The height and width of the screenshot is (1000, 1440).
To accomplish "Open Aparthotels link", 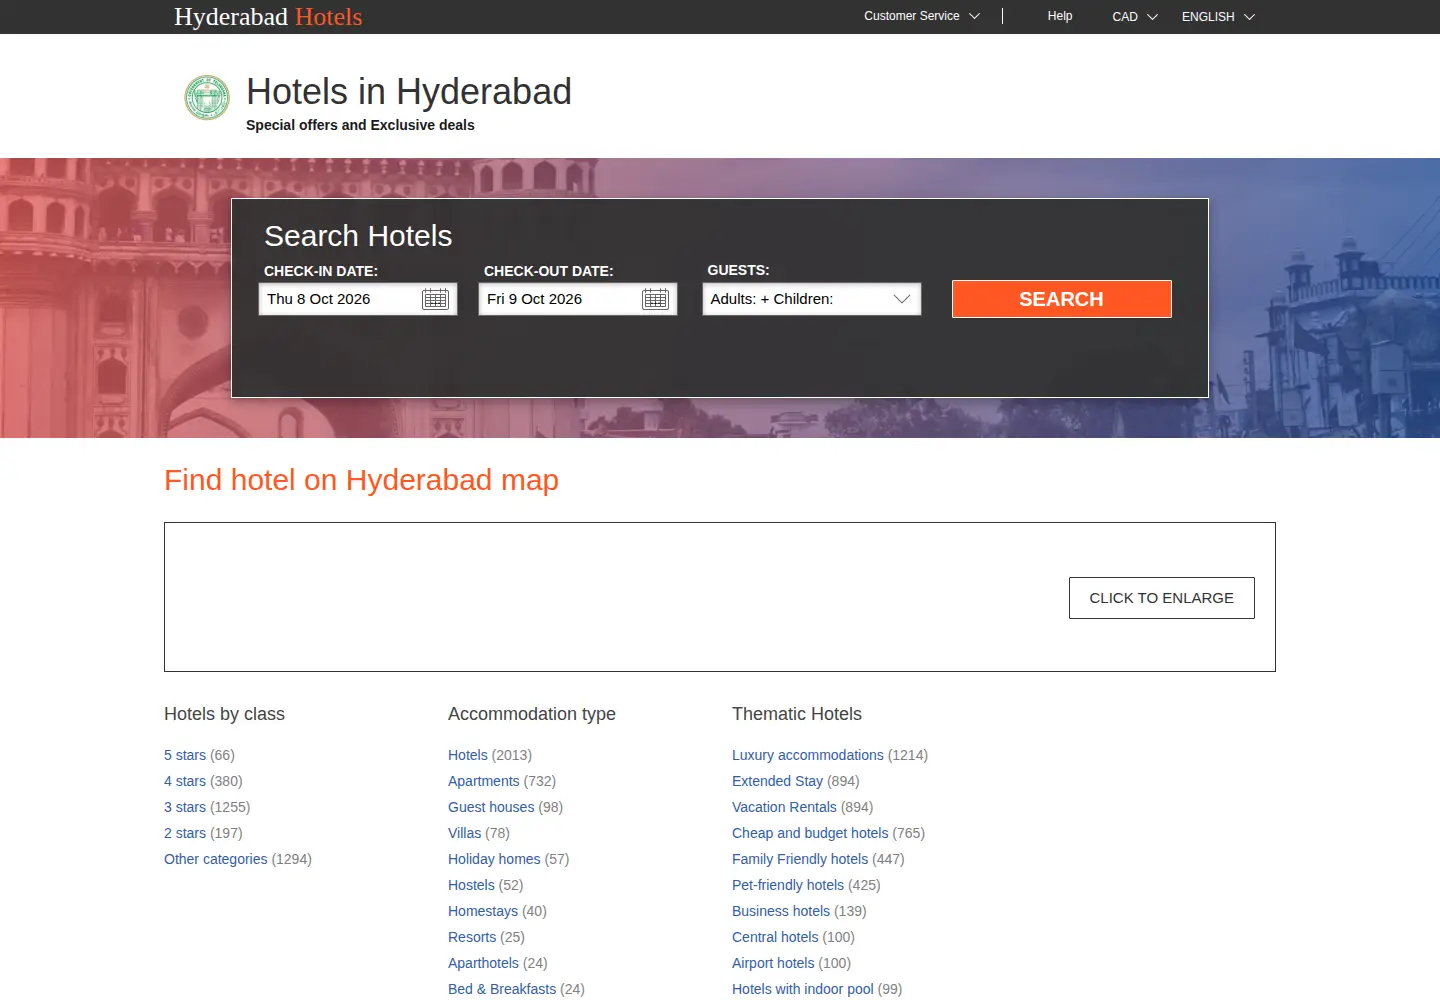I will point(484,963).
